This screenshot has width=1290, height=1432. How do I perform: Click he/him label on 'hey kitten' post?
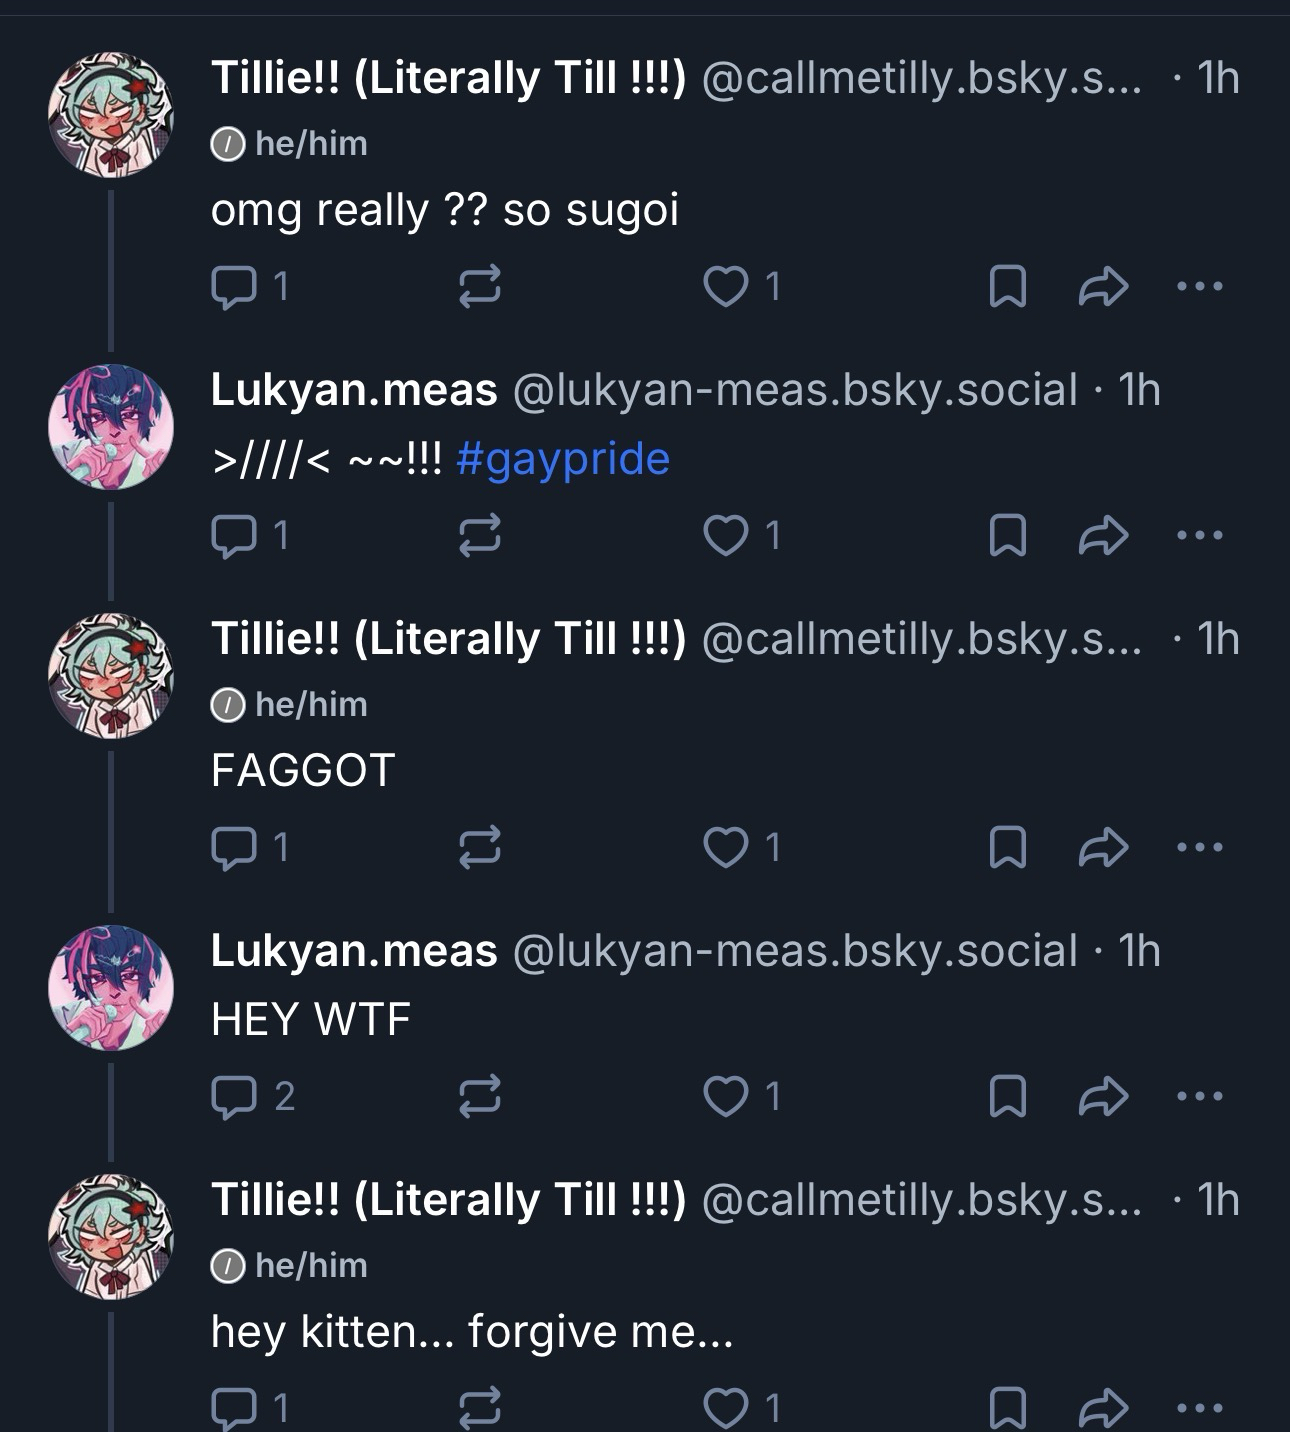click(290, 1265)
